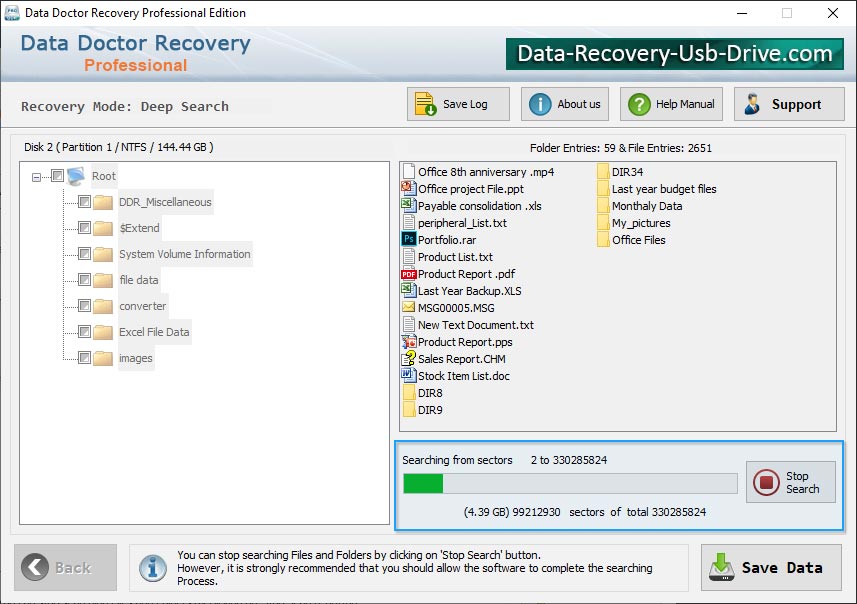Screen dimensions: 857x604
Task: Click the Payable consolidation .xls Excel icon
Action: 409,206
